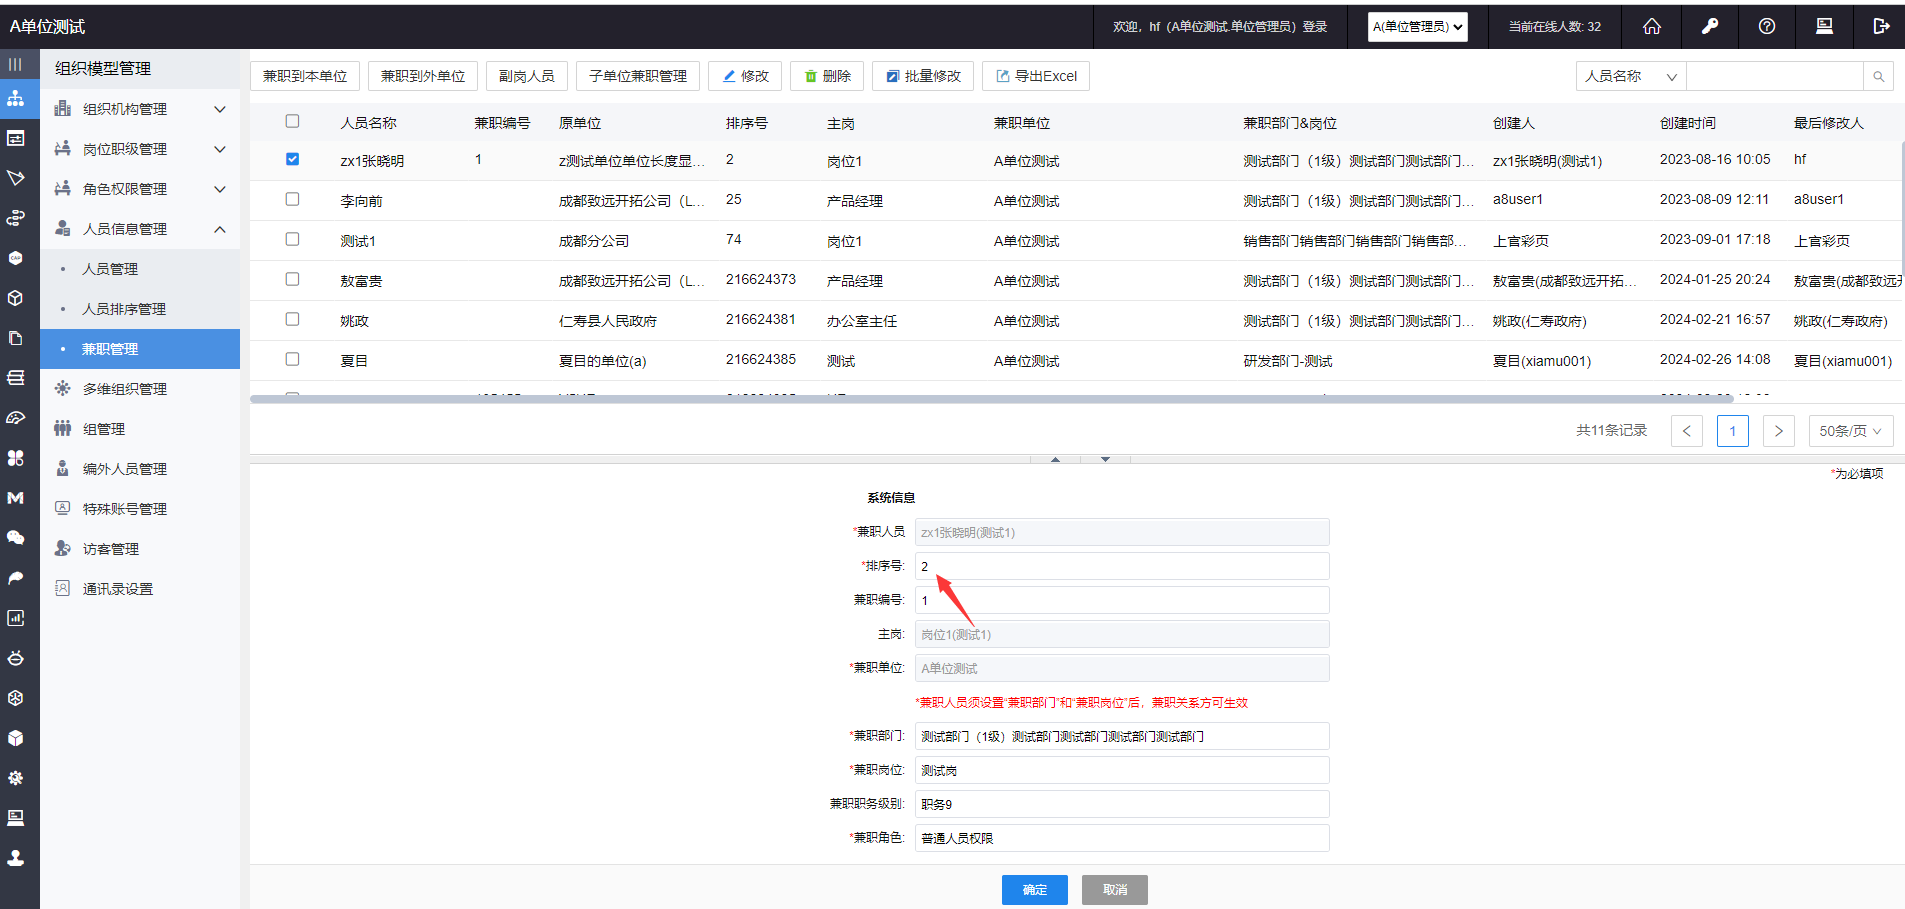The width and height of the screenshot is (1905, 909).
Task: Toggle the select-all header checkbox
Action: click(292, 121)
